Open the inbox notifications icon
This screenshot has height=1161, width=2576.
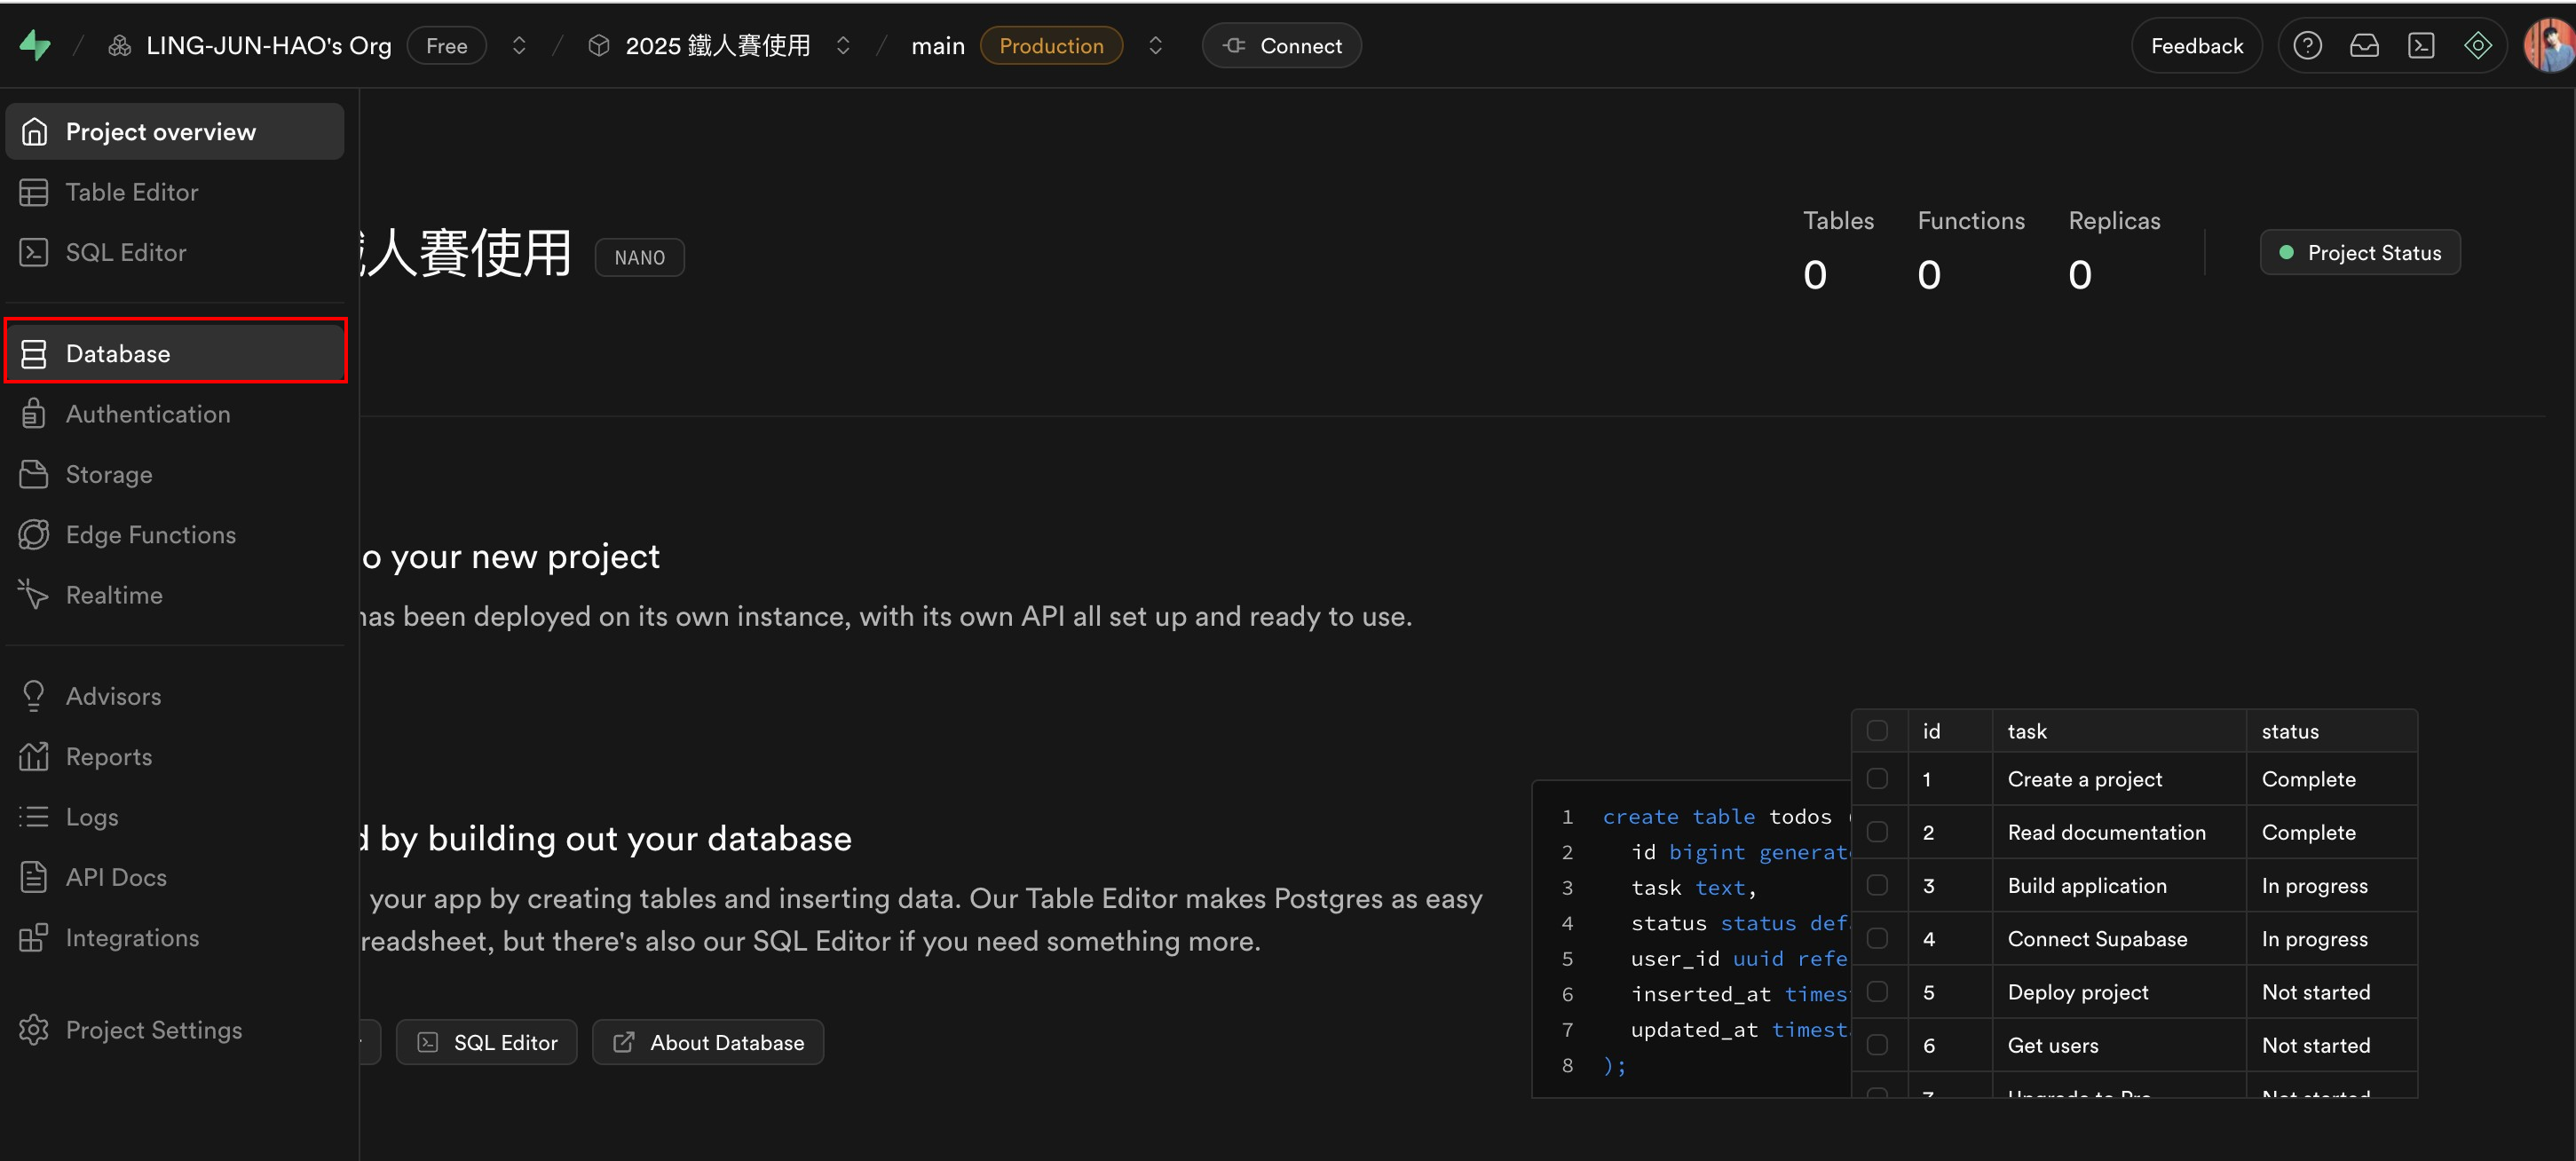(x=2364, y=45)
